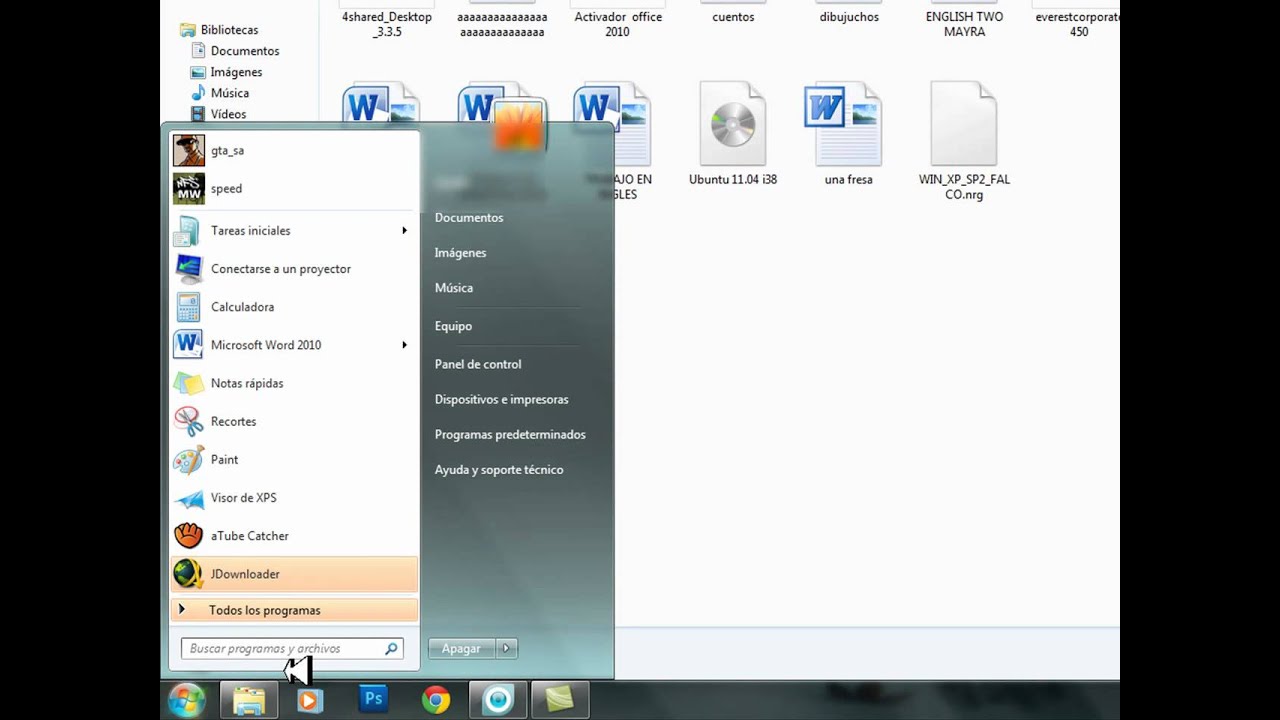Open Notas rápidas sticky notes icon
Viewport: 1280px width, 720px height.
[x=188, y=383]
